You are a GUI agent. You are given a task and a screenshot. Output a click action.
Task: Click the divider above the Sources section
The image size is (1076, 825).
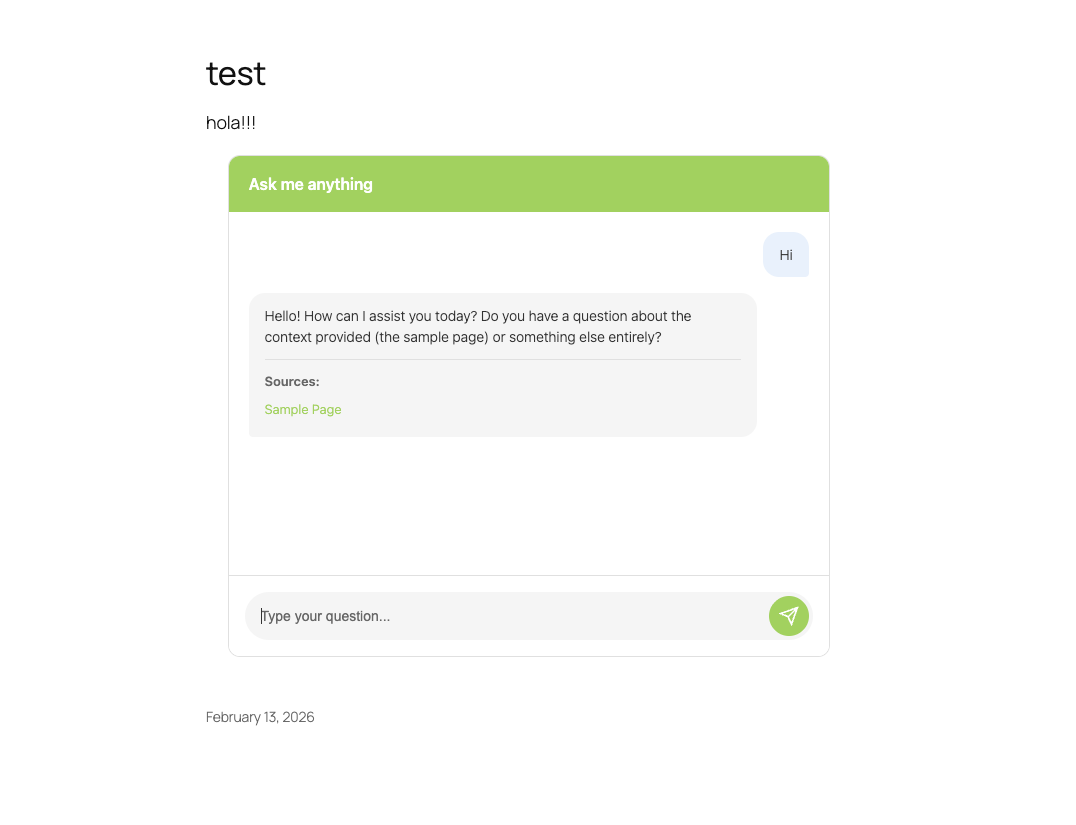pos(502,360)
